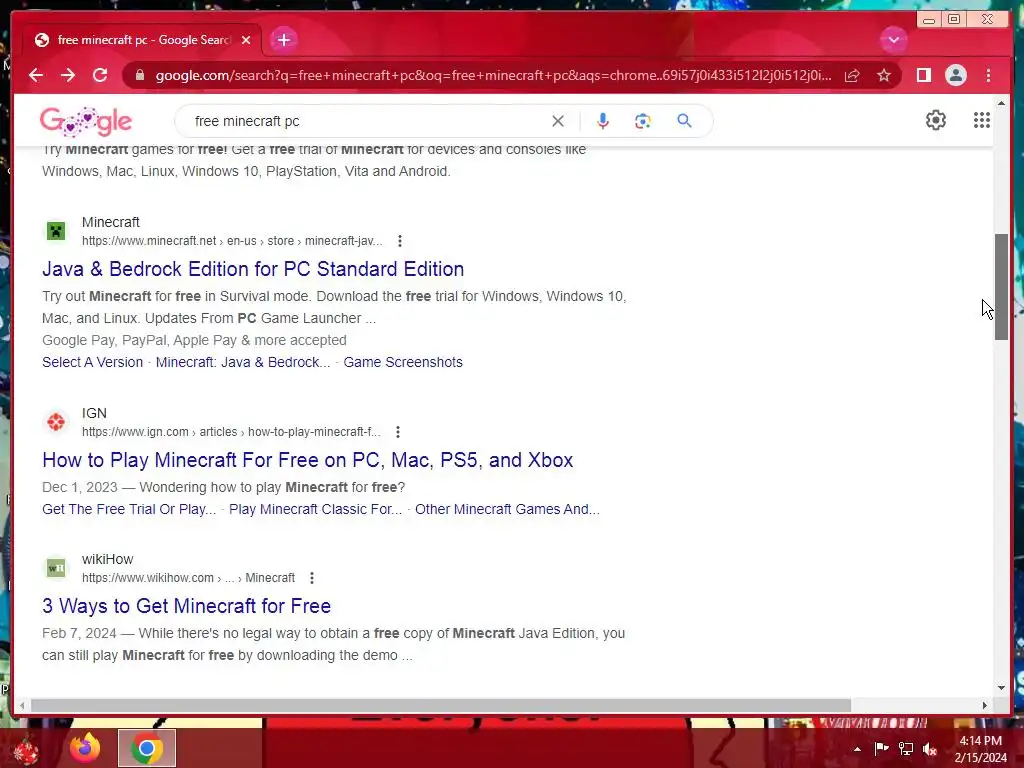Viewport: 1024px width, 768px height.
Task: Open more options for IGN result
Action: pyautogui.click(x=398, y=432)
